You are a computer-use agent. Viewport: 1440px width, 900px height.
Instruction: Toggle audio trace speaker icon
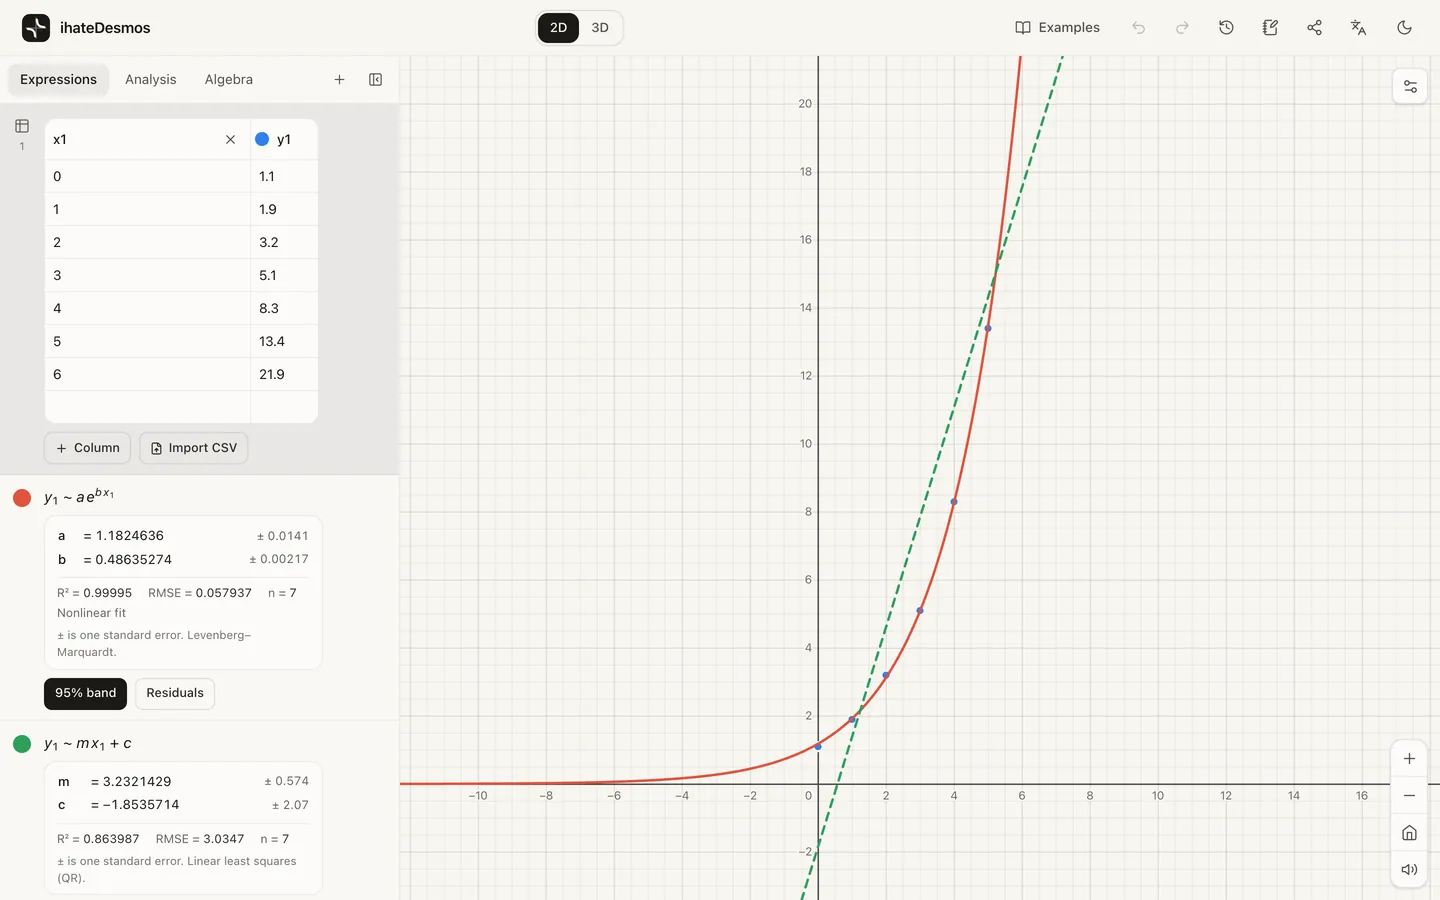[x=1409, y=870]
